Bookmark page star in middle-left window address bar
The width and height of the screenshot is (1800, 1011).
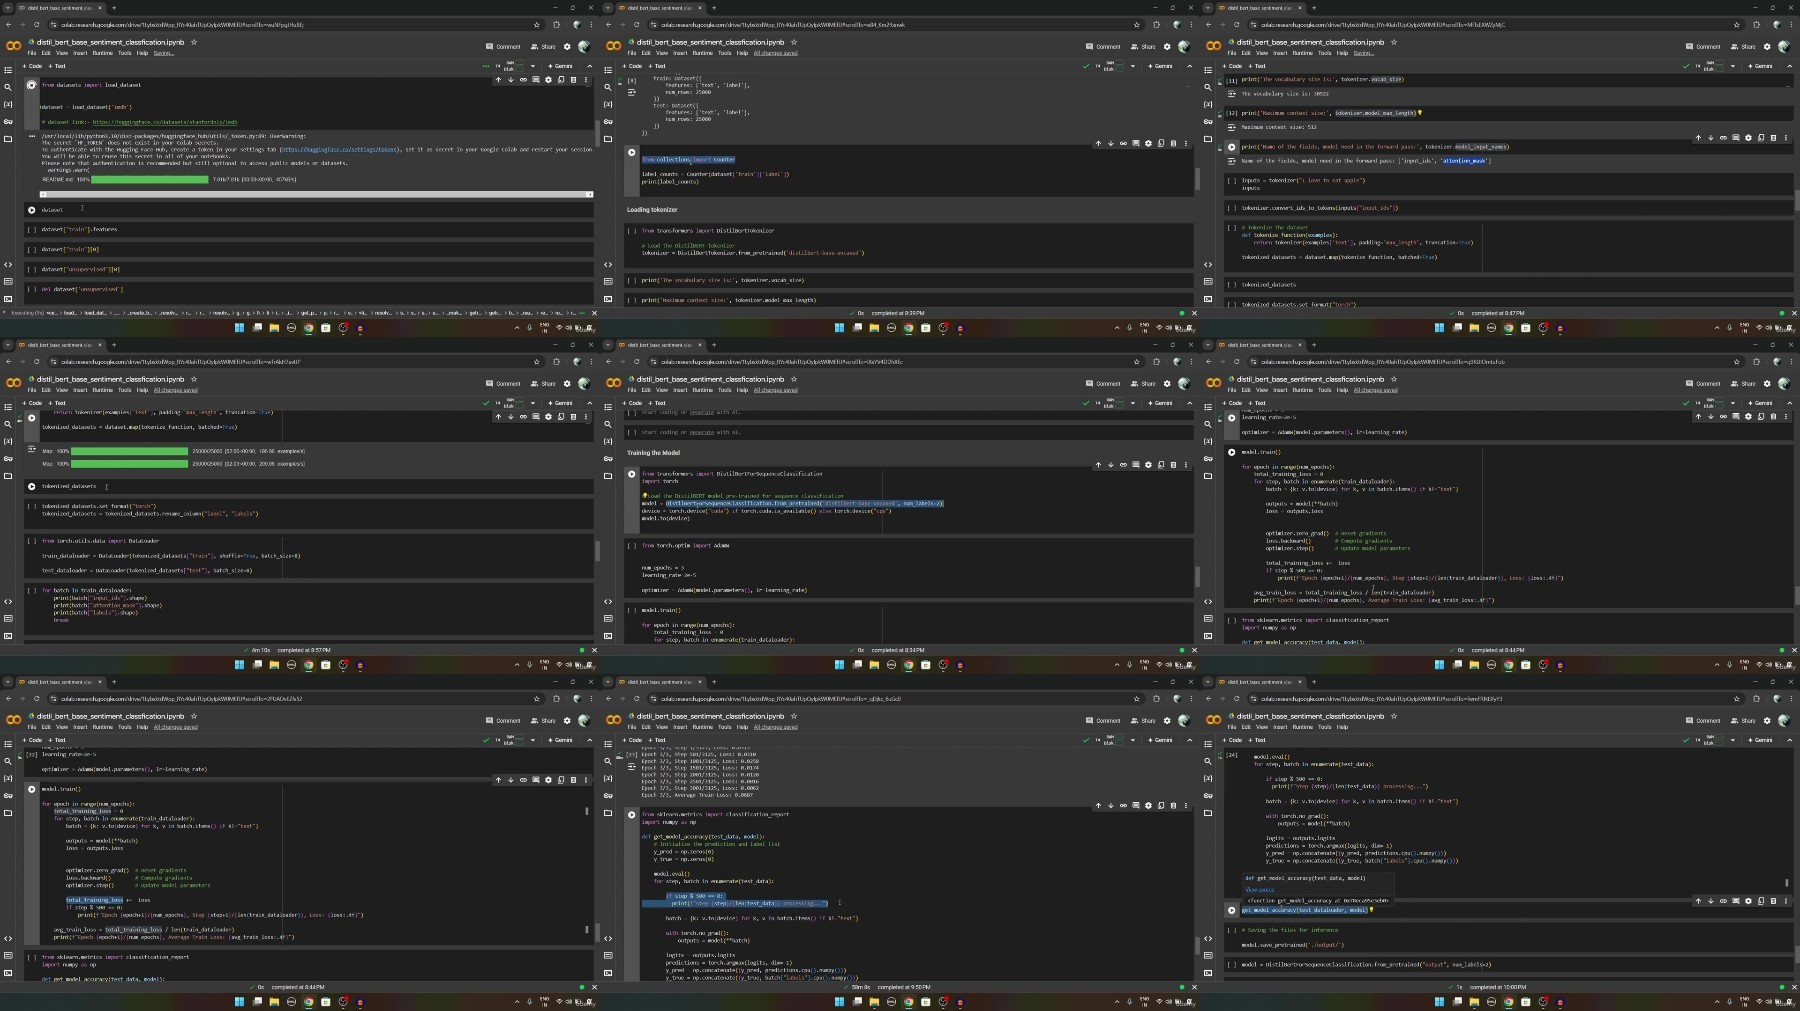[537, 362]
